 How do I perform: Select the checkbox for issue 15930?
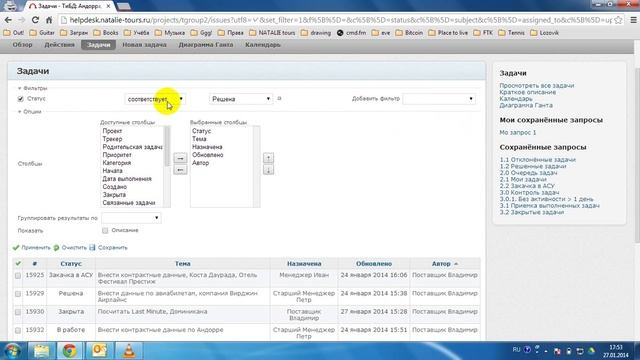[18, 312]
